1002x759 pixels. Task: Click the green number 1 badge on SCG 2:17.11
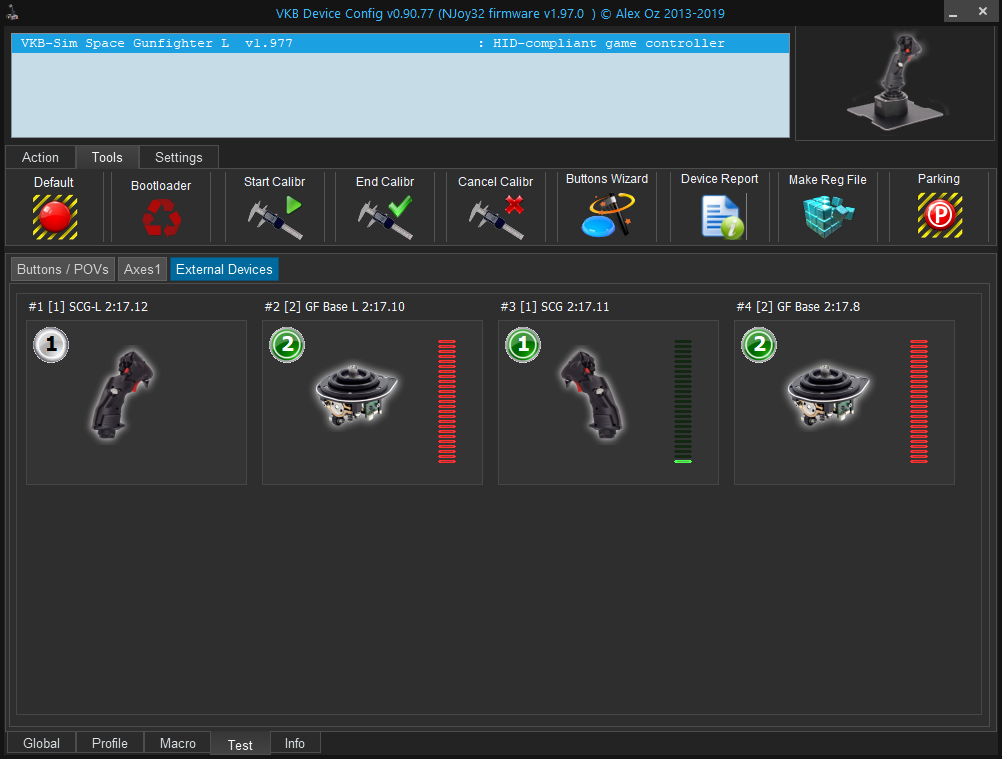[x=523, y=345]
